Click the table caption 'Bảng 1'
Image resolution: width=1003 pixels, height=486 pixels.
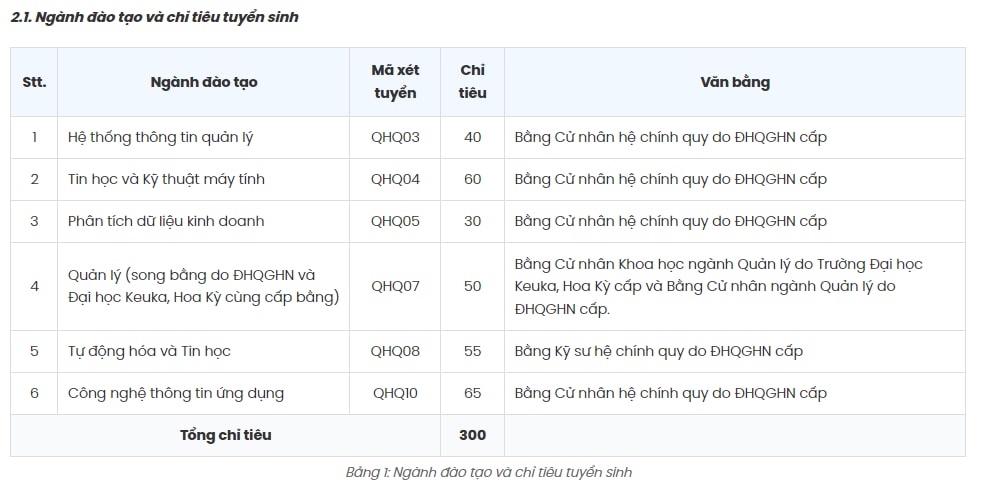[x=488, y=473]
